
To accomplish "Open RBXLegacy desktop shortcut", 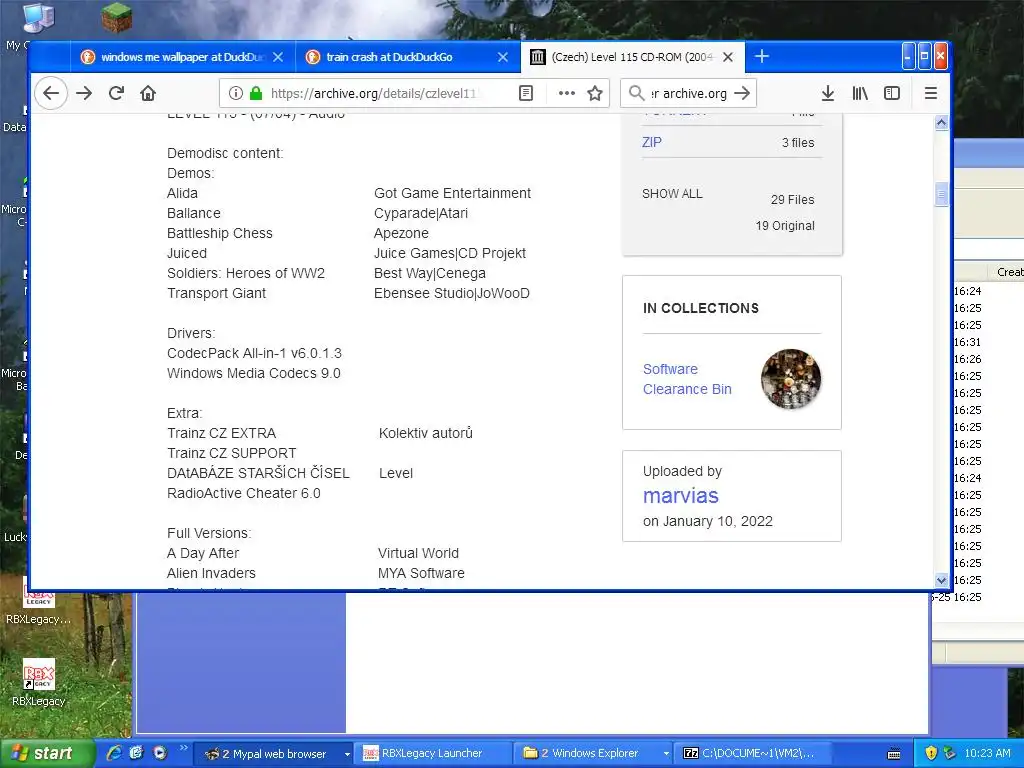I will [x=39, y=682].
